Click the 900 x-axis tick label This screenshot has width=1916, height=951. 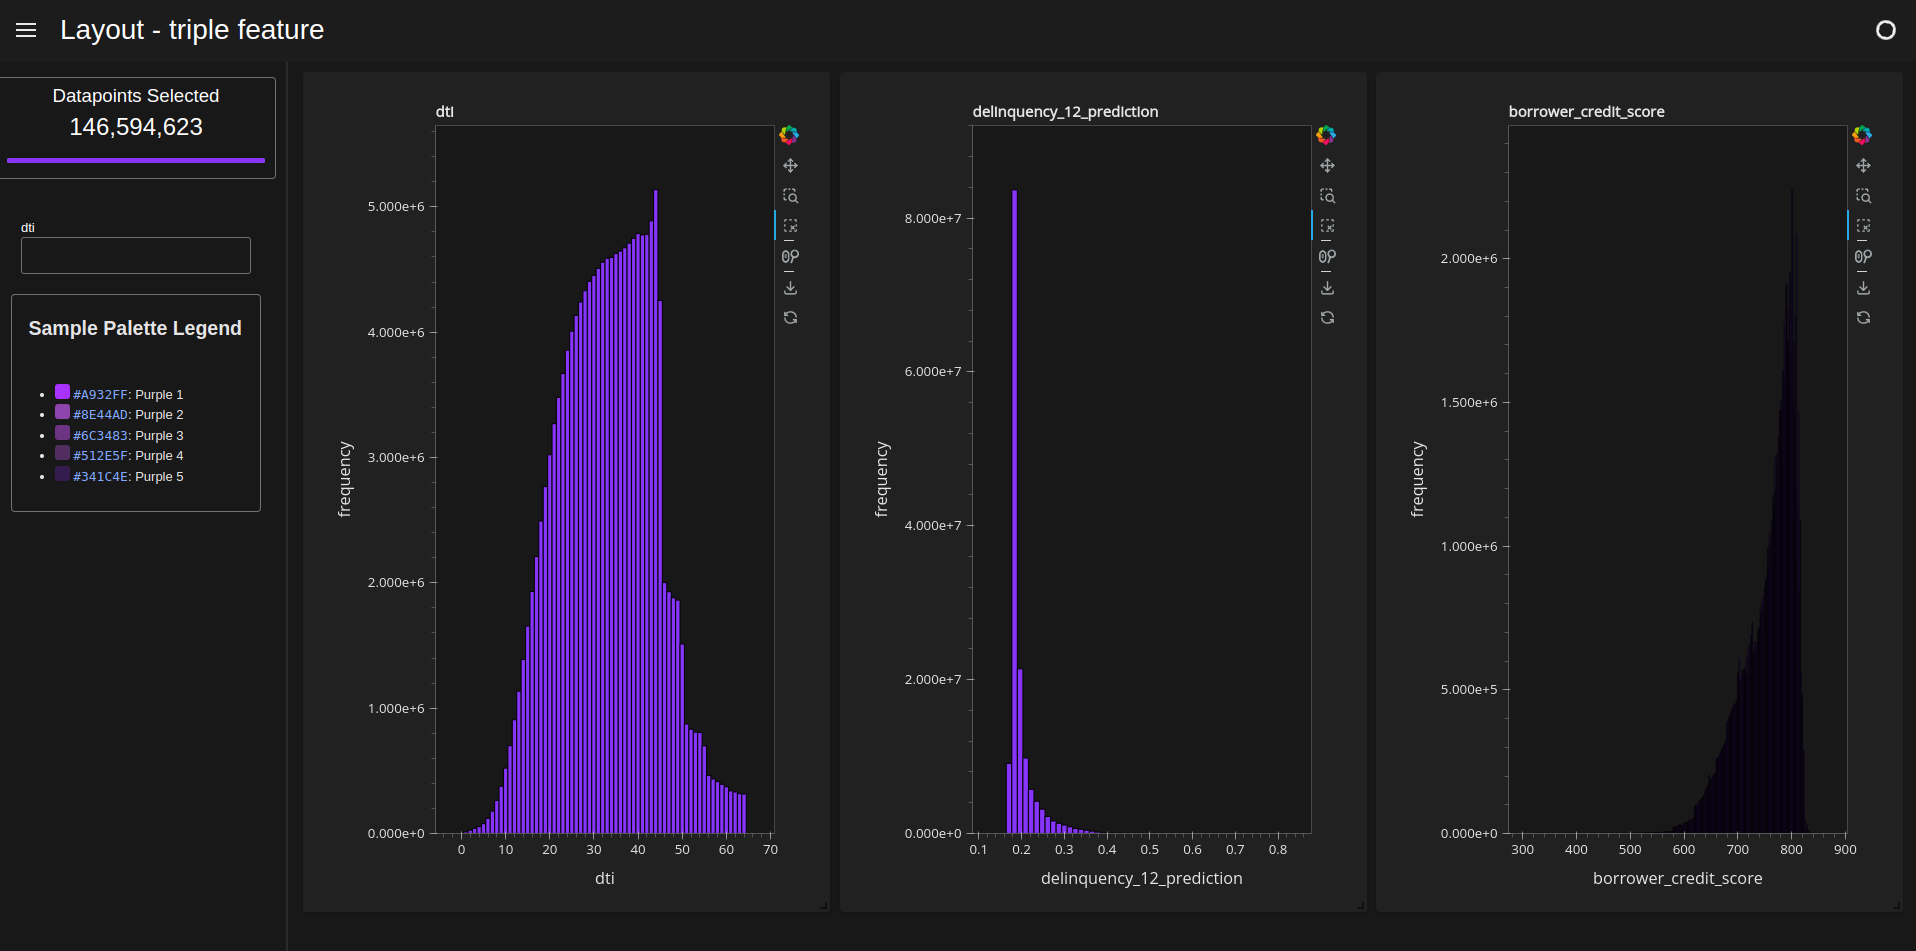click(1845, 850)
